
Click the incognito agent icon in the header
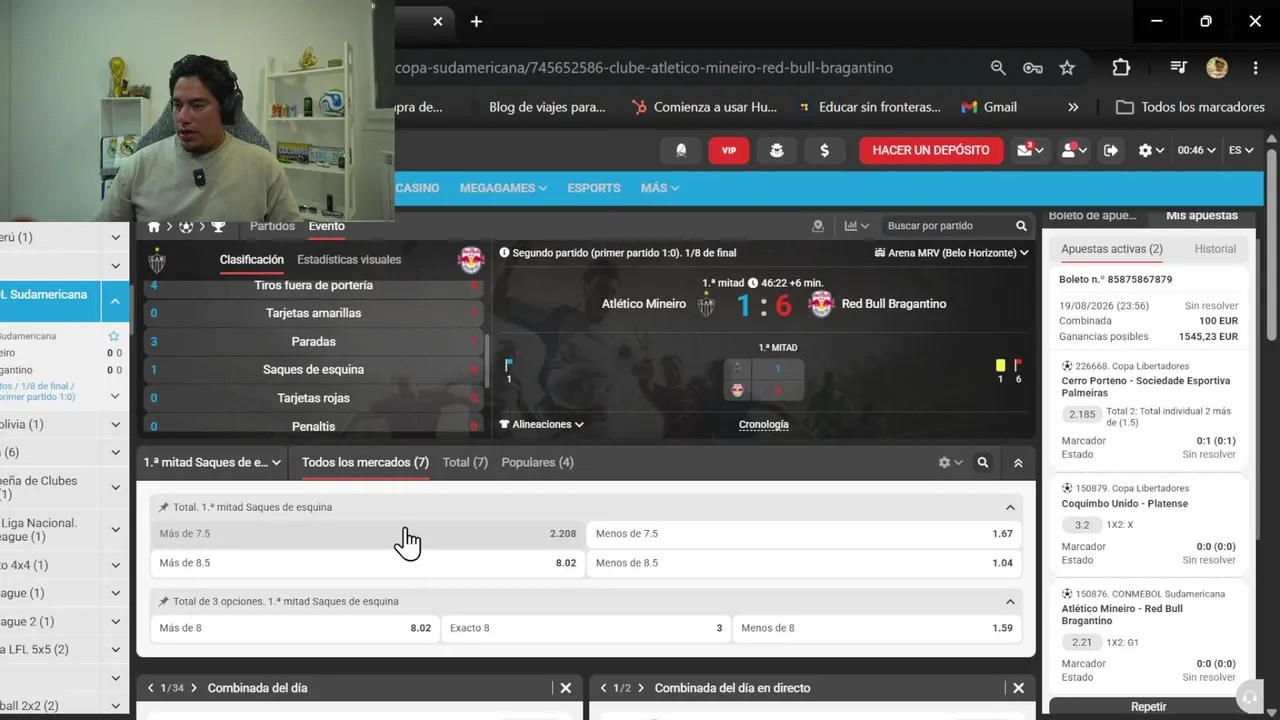pyautogui.click(x=777, y=150)
